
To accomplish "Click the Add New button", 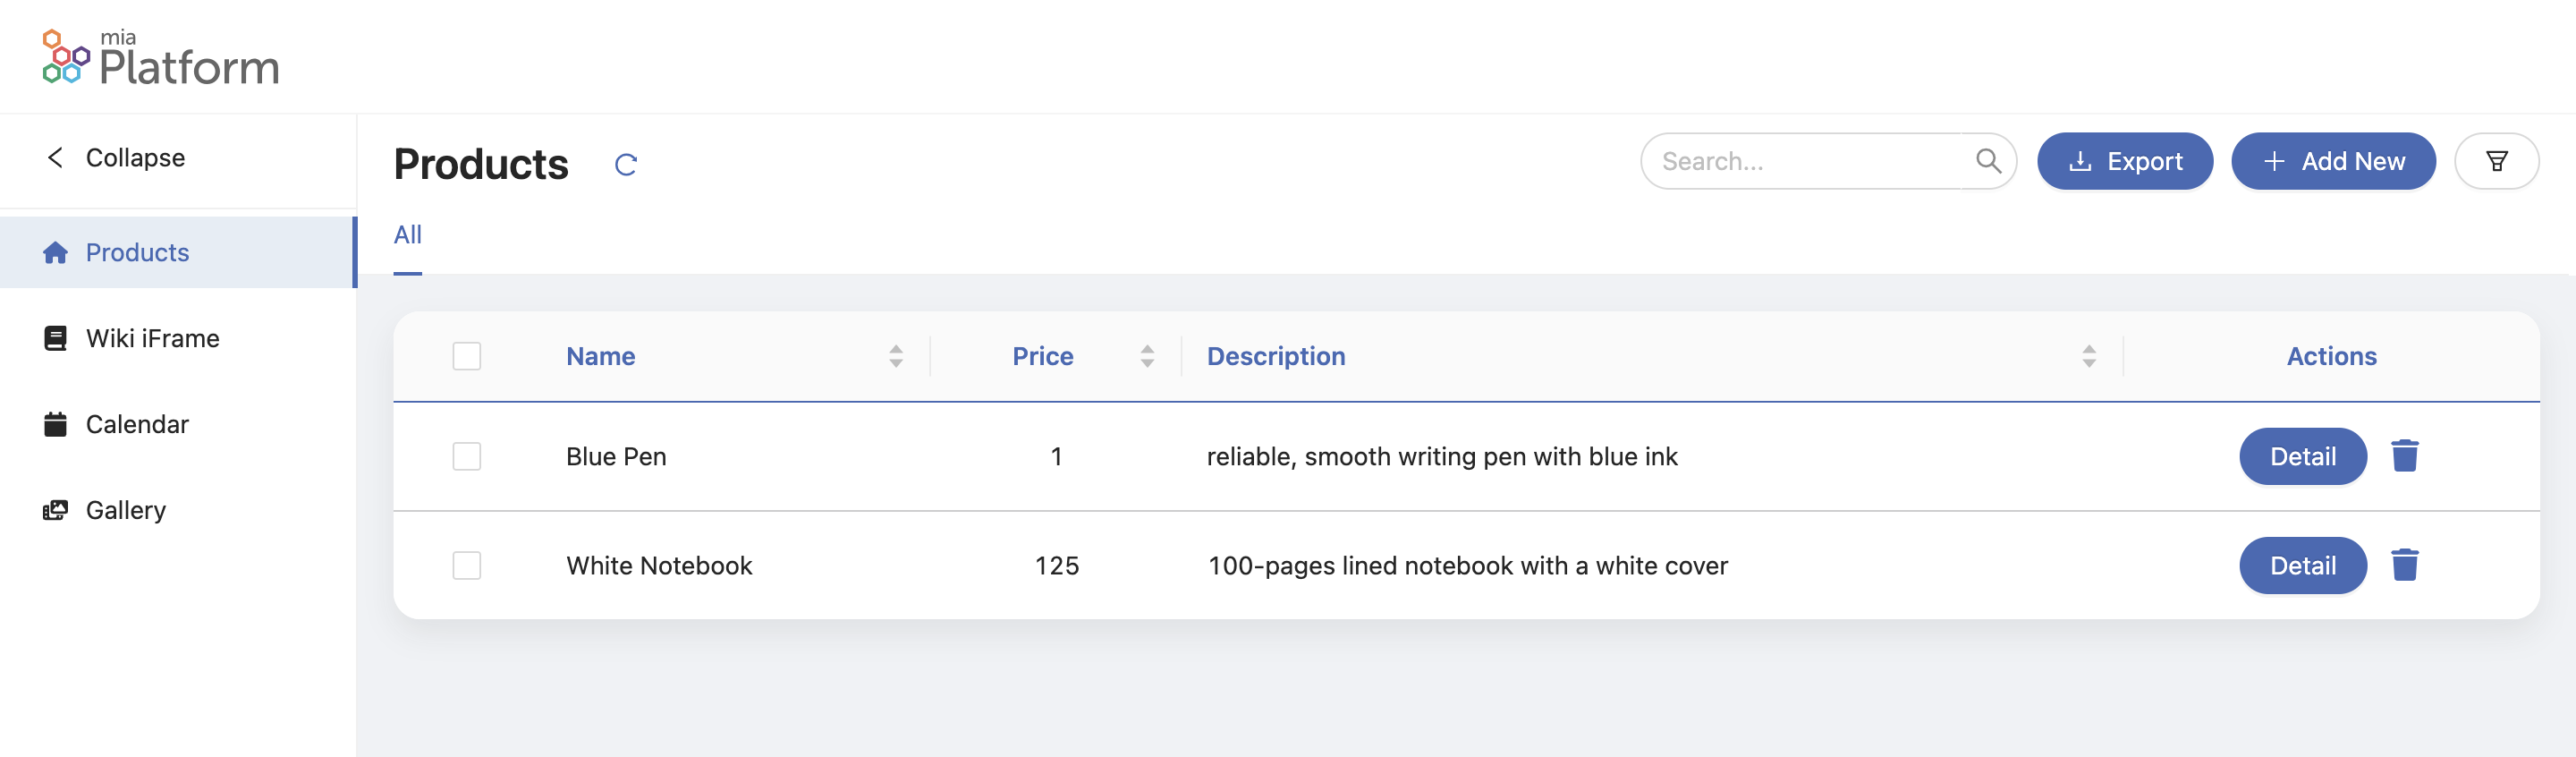I will (x=2333, y=161).
